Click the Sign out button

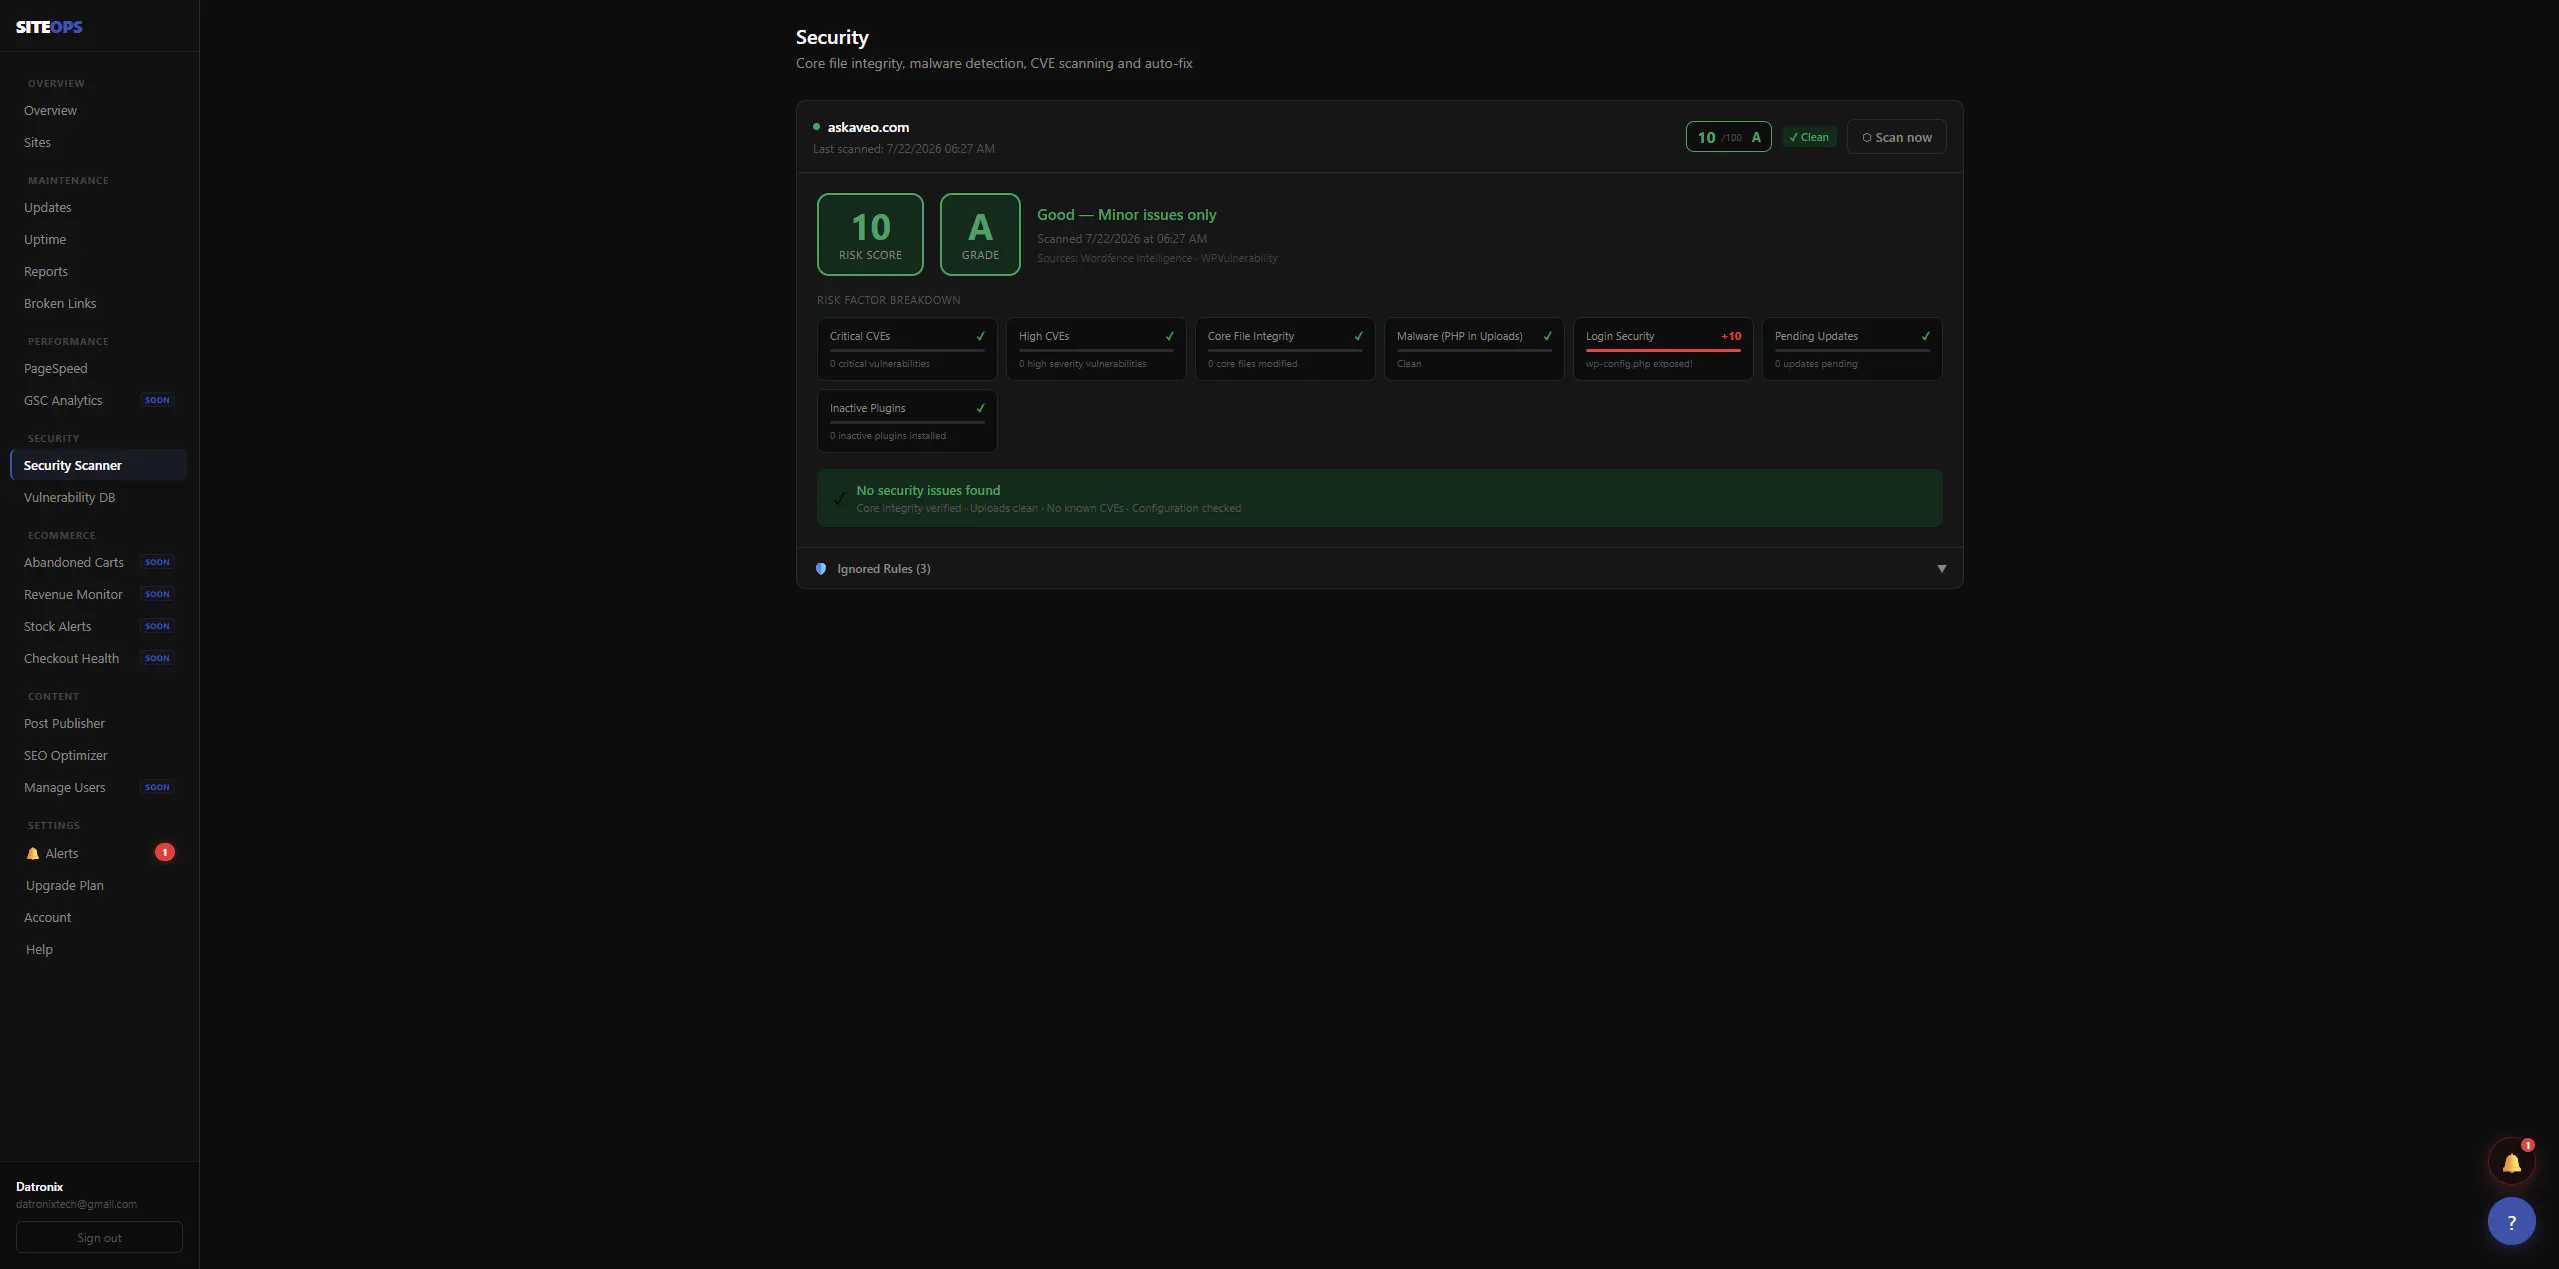click(99, 1237)
